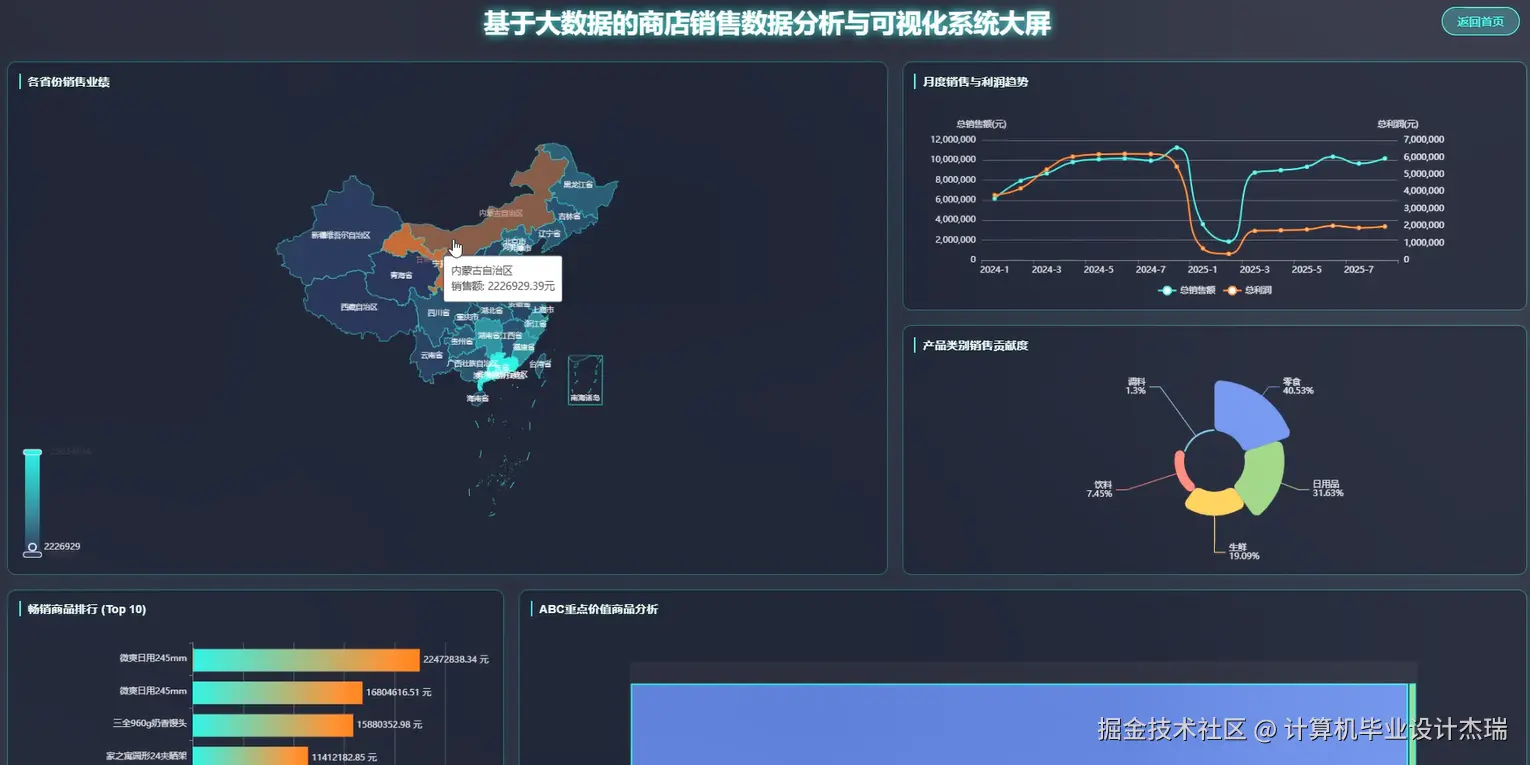Click the 三全960g奶香馒头 product label

(x=150, y=724)
